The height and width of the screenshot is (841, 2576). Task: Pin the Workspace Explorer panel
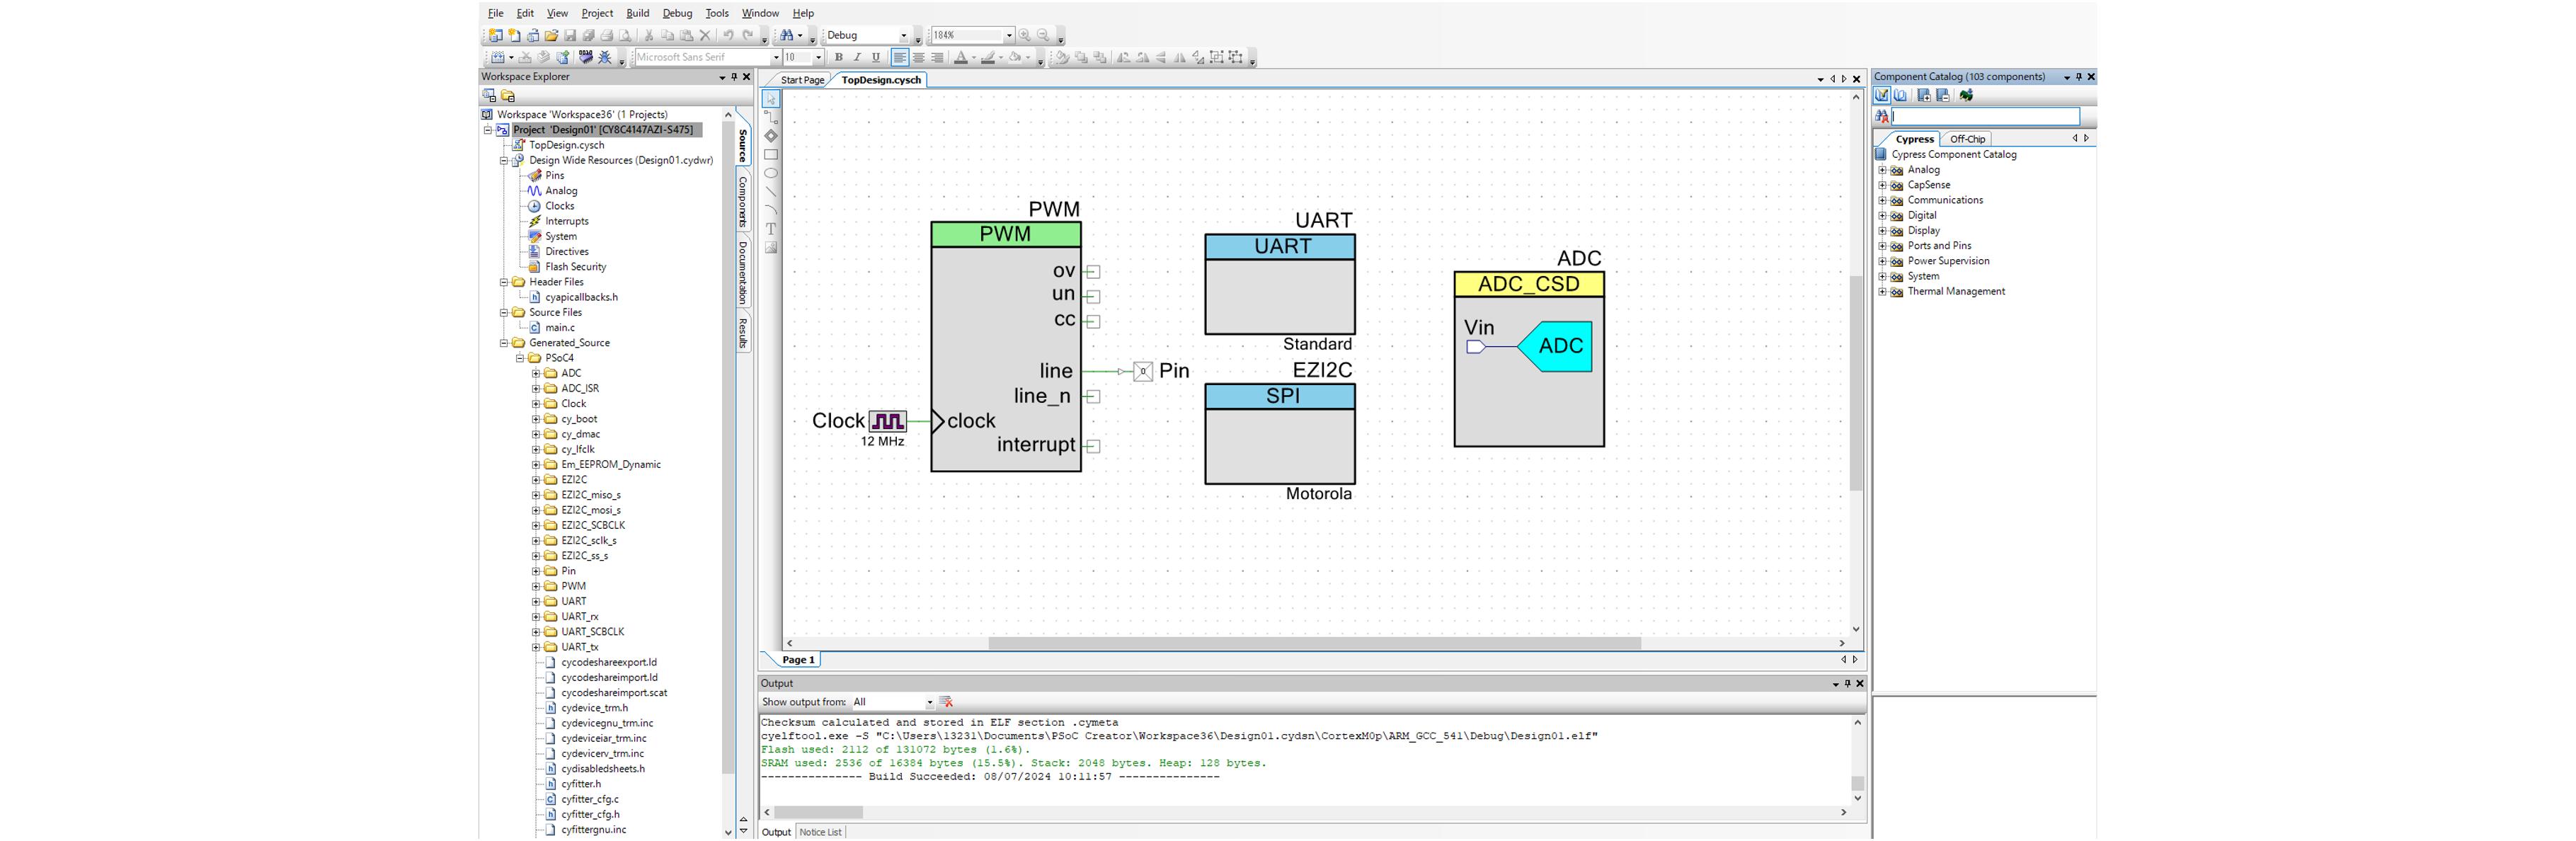click(x=734, y=77)
